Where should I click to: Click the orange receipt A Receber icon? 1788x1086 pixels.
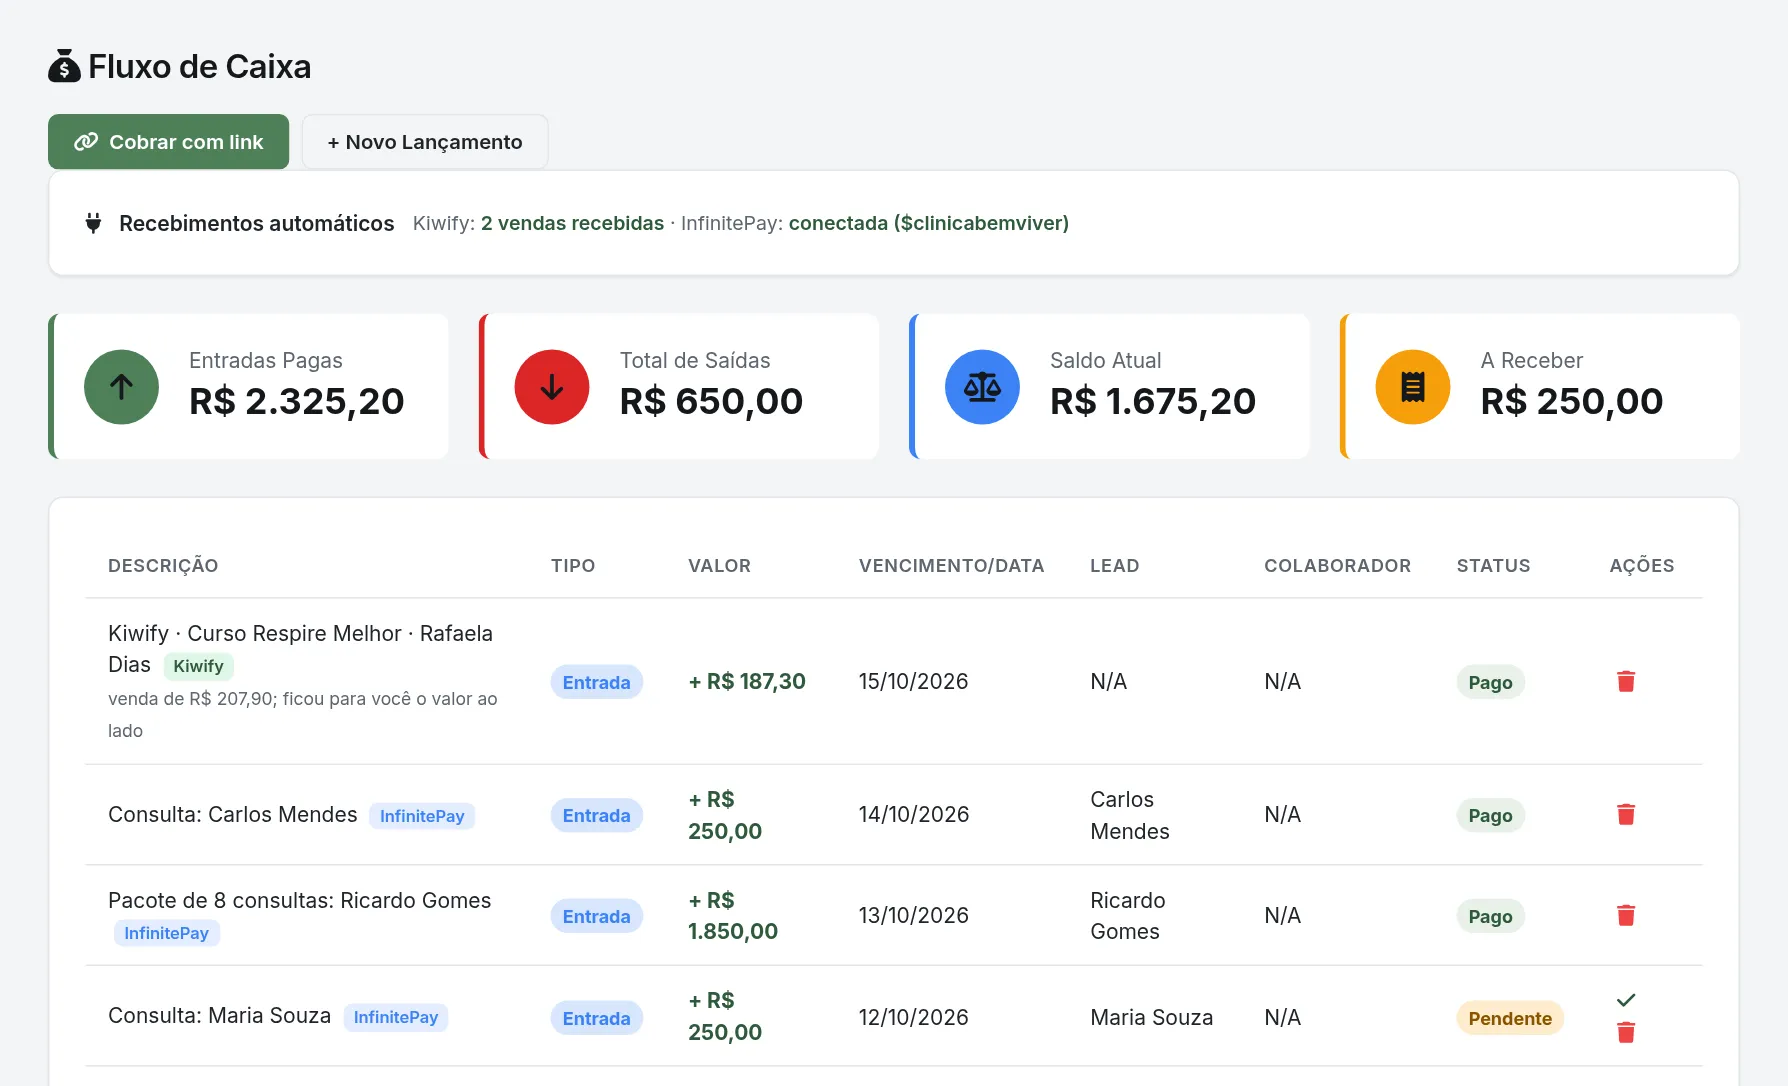pyautogui.click(x=1413, y=387)
